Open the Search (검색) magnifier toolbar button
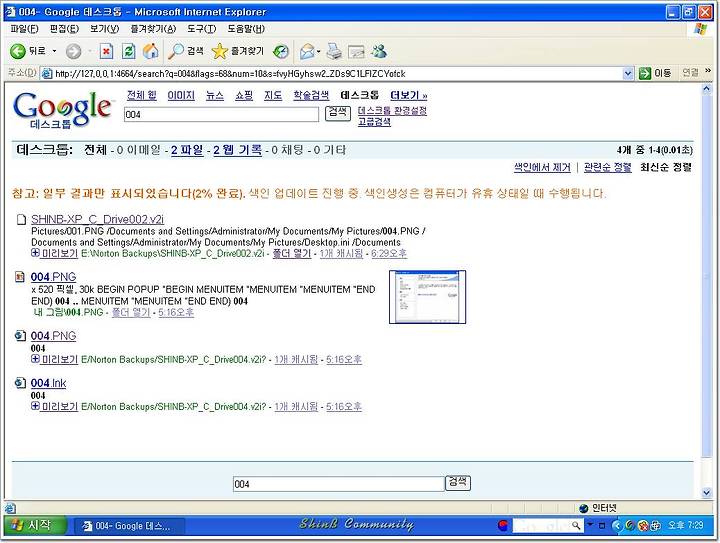 pyautogui.click(x=186, y=51)
